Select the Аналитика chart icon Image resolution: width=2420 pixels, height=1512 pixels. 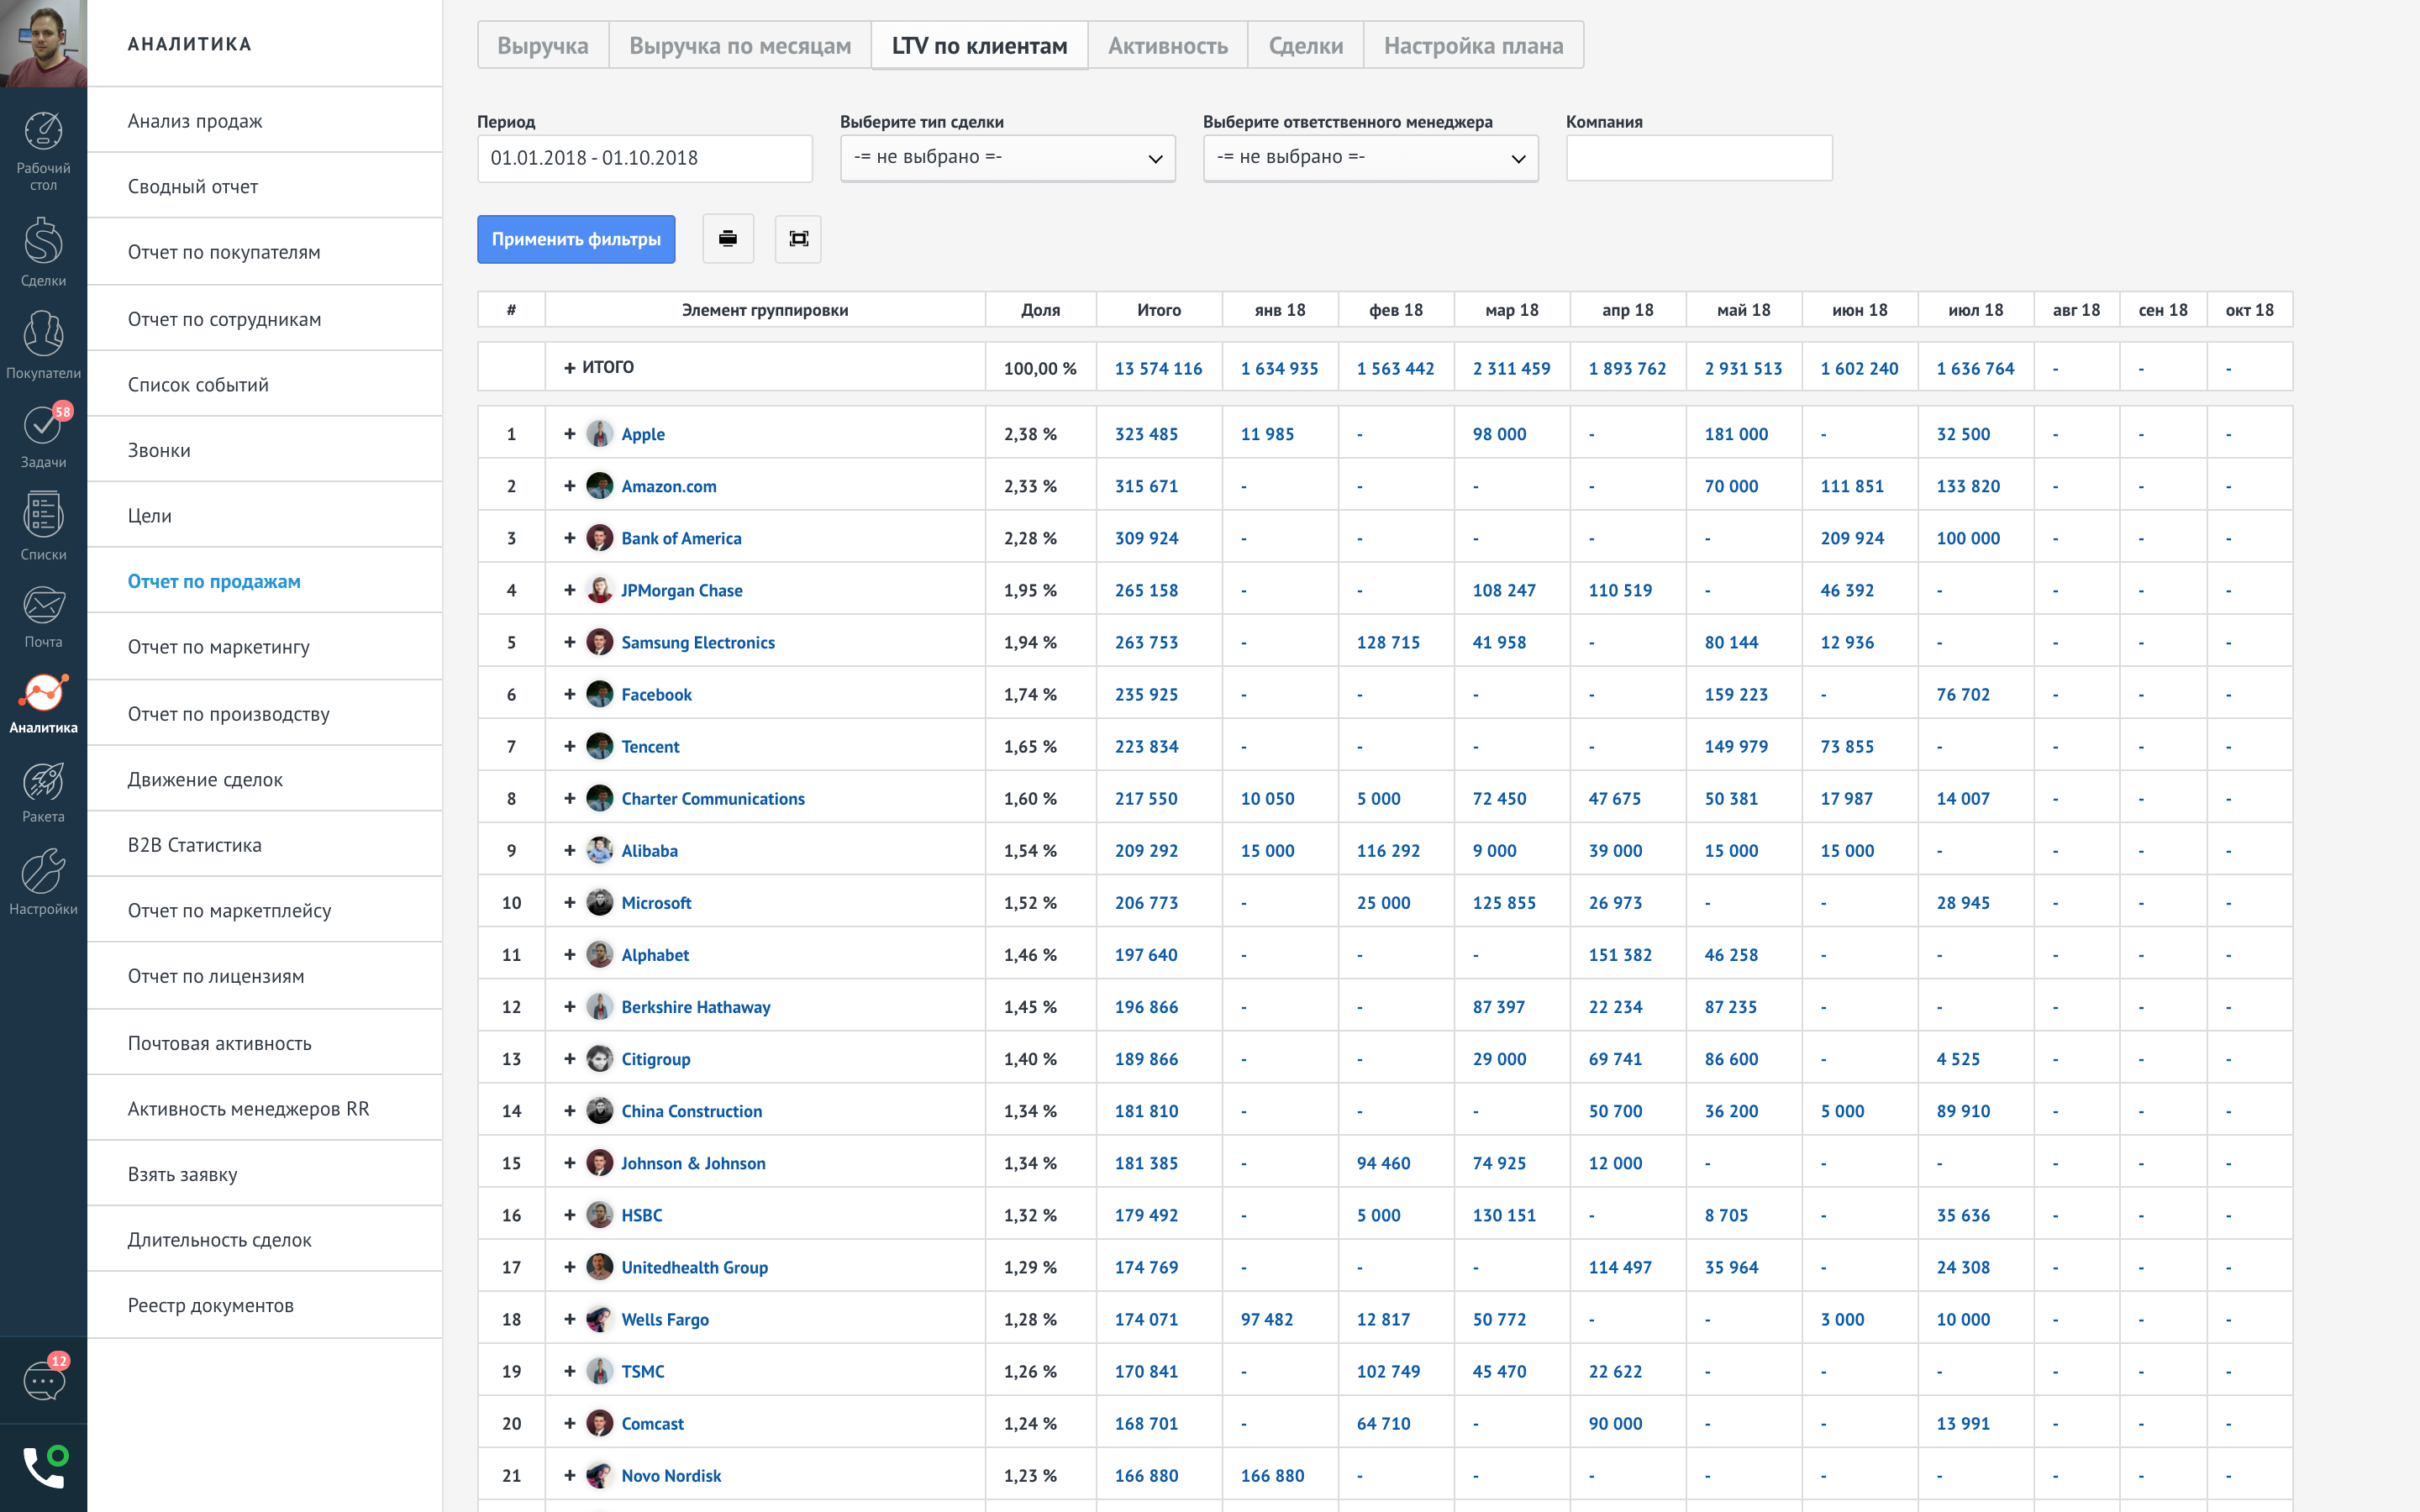coord(43,692)
